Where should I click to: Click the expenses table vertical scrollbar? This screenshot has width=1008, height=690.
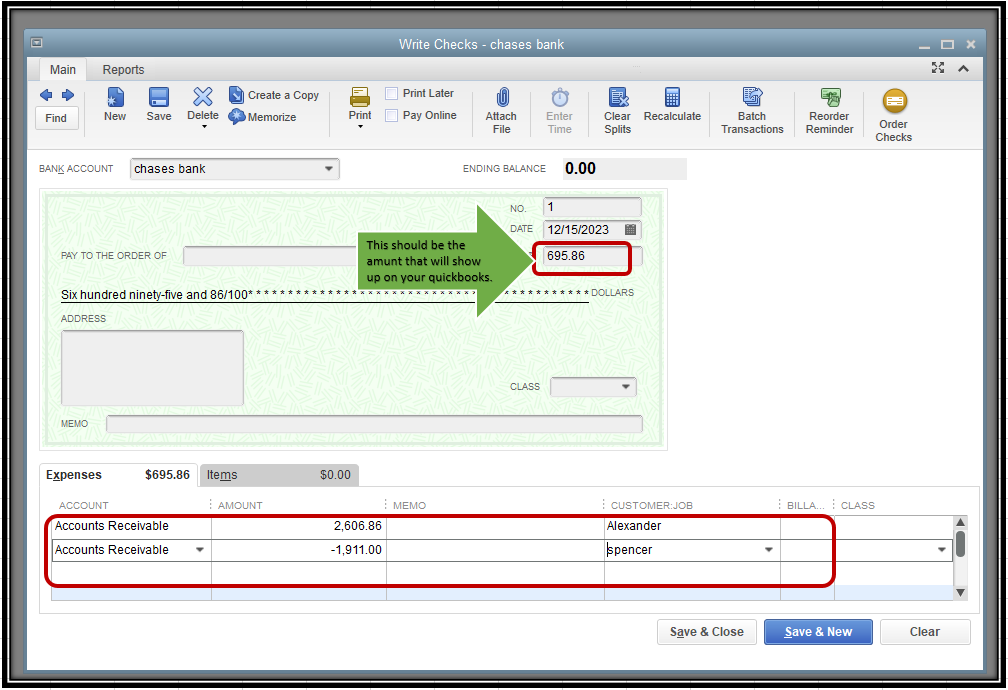pos(960,545)
